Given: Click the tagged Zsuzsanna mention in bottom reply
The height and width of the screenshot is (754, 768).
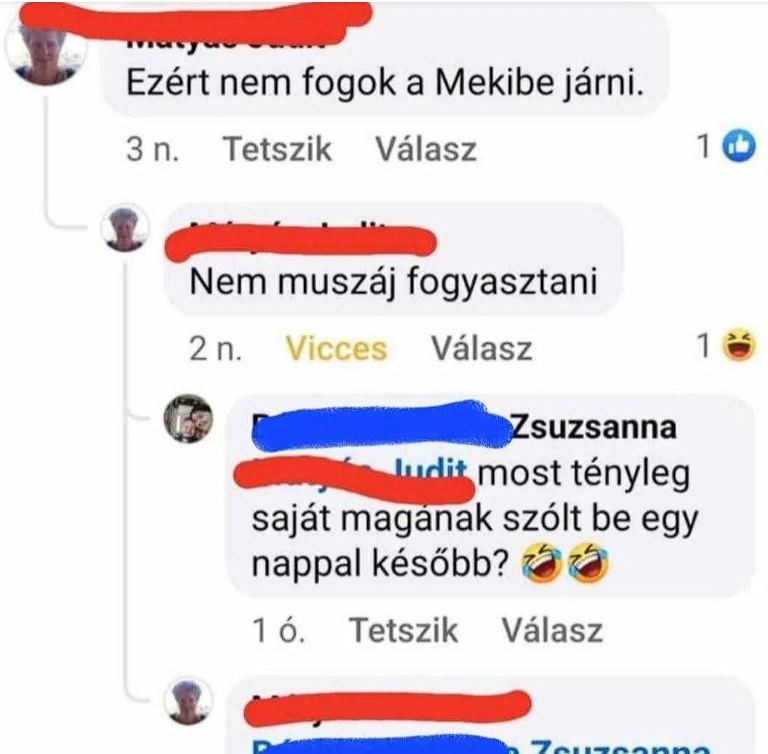Looking at the screenshot, I should tap(481, 746).
